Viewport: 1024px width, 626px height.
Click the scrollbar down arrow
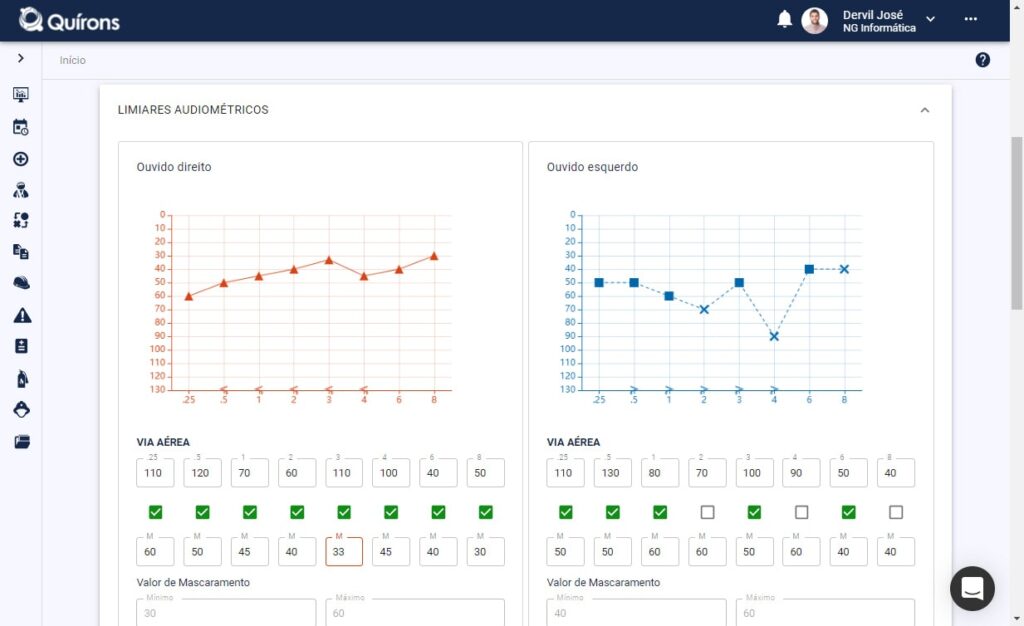[x=1017, y=618]
